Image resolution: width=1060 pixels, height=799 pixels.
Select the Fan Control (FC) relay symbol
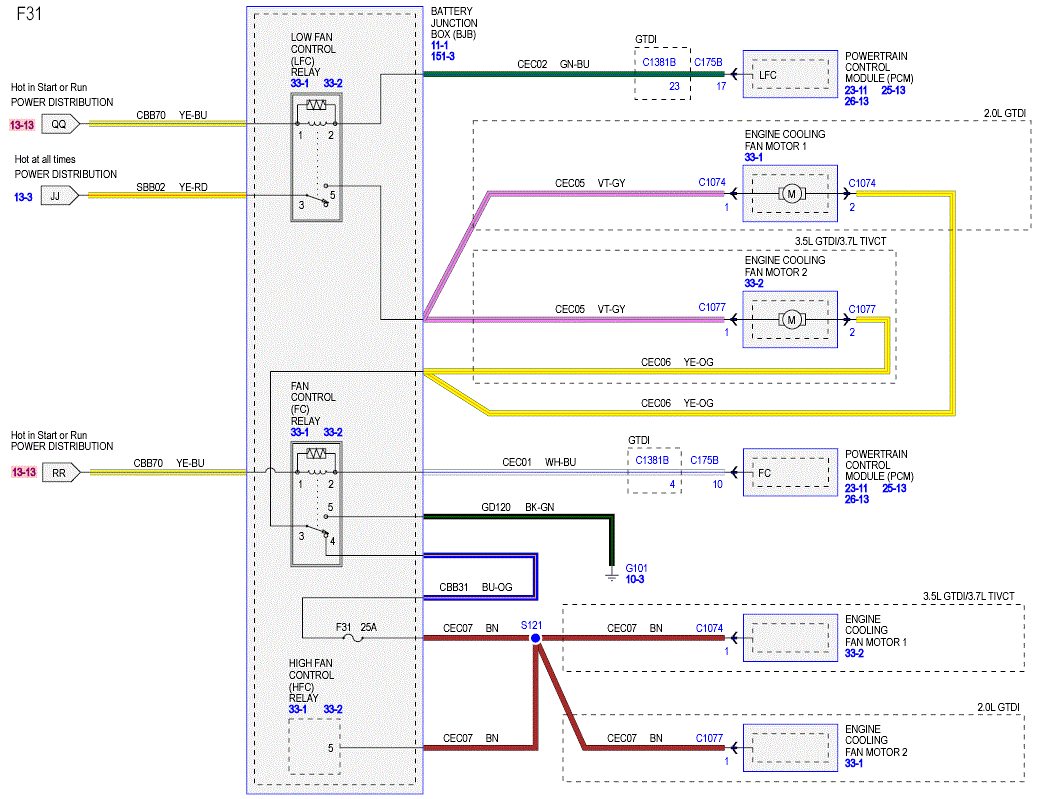[x=316, y=504]
